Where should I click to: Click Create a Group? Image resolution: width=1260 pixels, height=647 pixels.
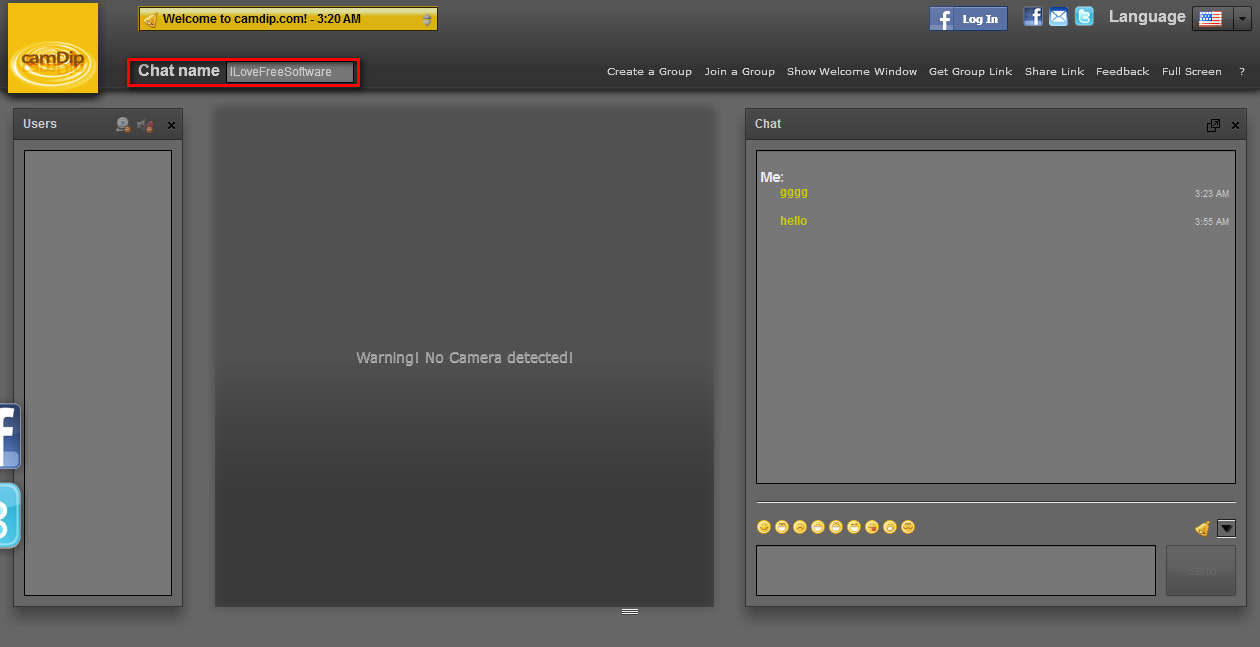coord(649,72)
